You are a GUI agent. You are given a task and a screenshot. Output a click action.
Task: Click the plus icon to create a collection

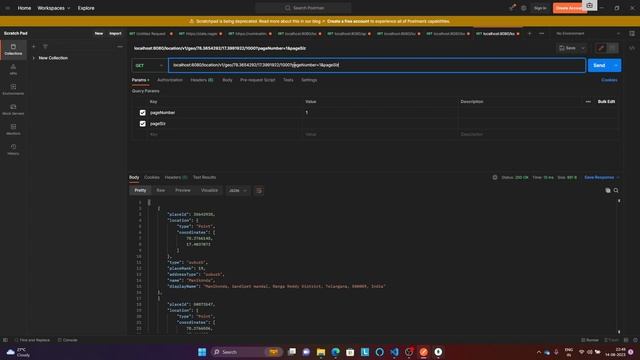(34, 47)
